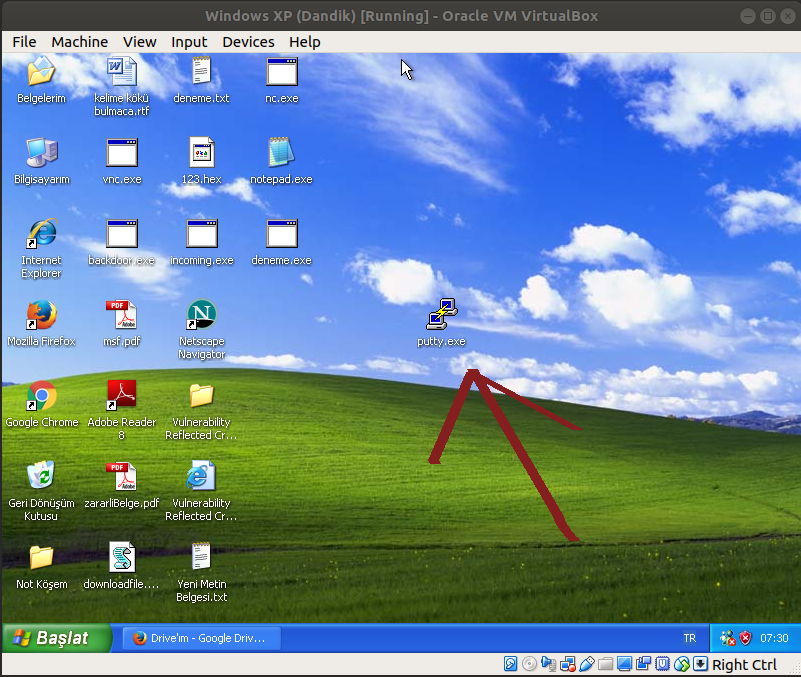Image resolution: width=801 pixels, height=677 pixels.
Task: Select the kelime kökü bulmaca.rtf document
Action: point(122,72)
